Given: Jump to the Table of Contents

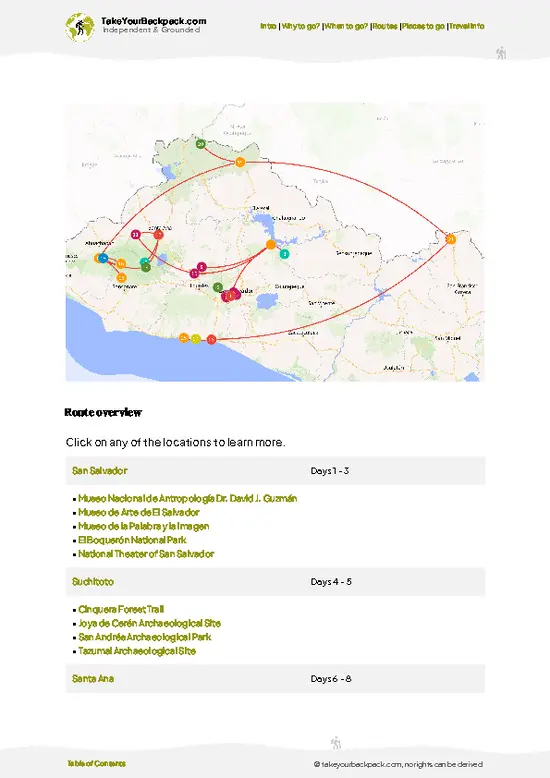Looking at the screenshot, I should tap(97, 763).
